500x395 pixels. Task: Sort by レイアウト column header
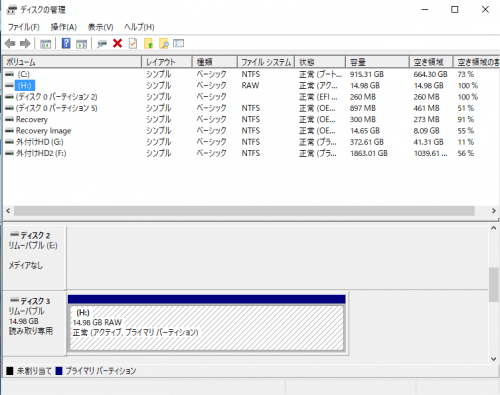[167, 62]
